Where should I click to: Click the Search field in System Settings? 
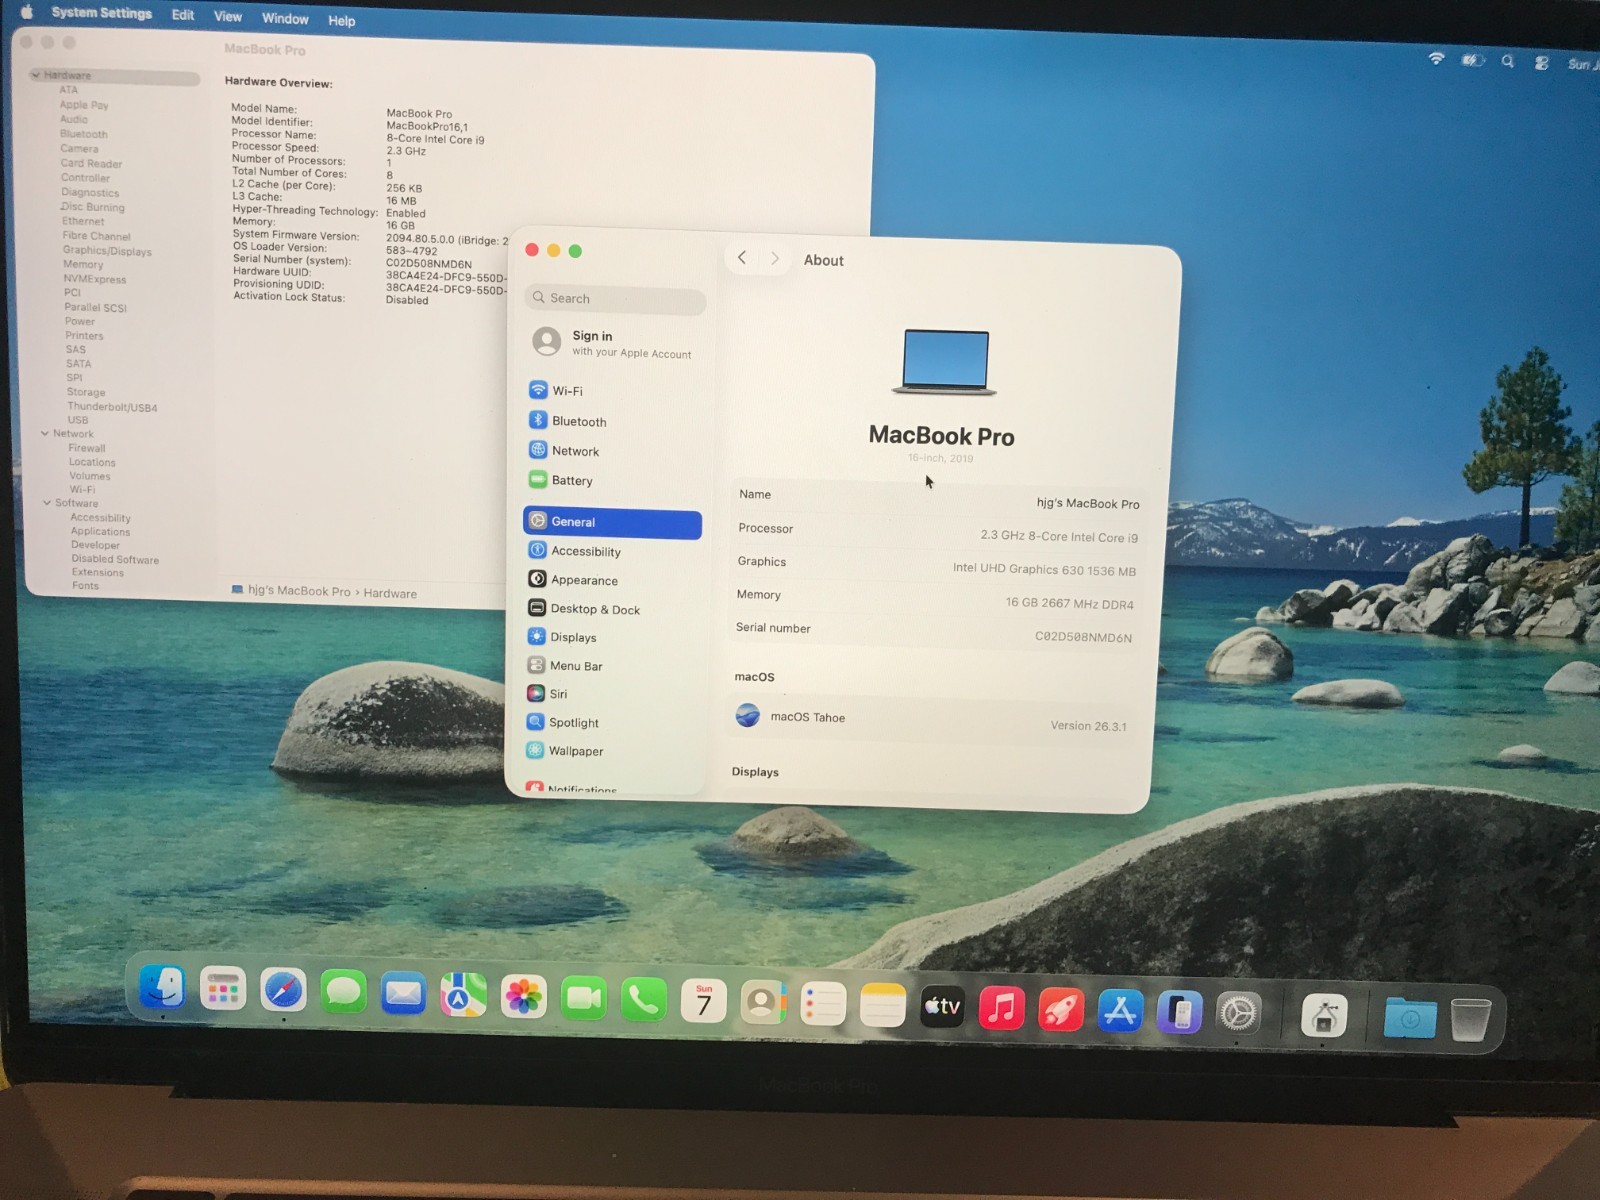coord(615,299)
